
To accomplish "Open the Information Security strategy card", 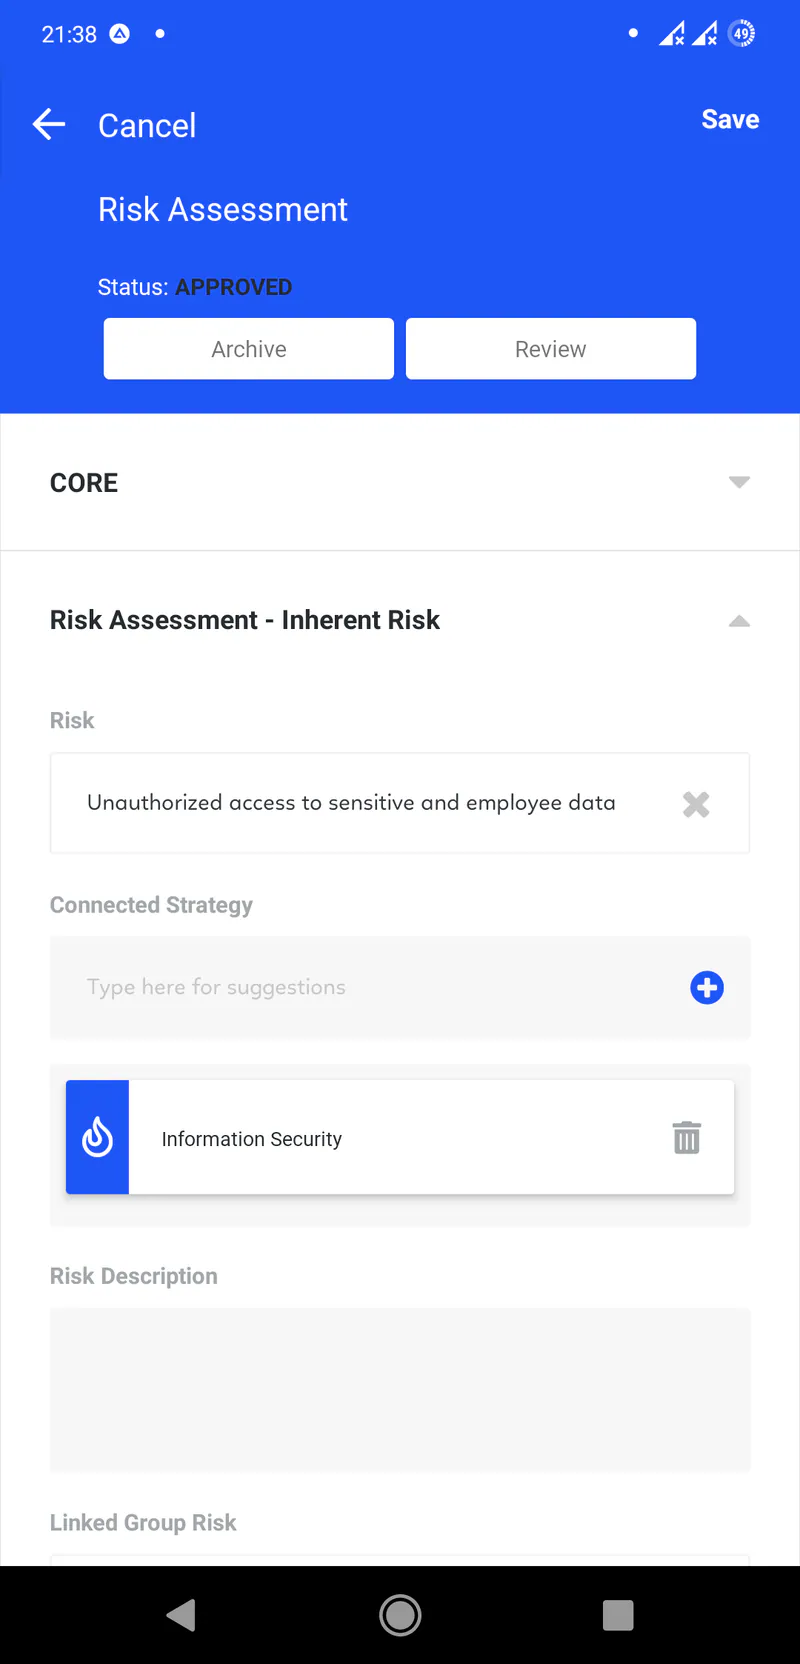I will tap(400, 1138).
